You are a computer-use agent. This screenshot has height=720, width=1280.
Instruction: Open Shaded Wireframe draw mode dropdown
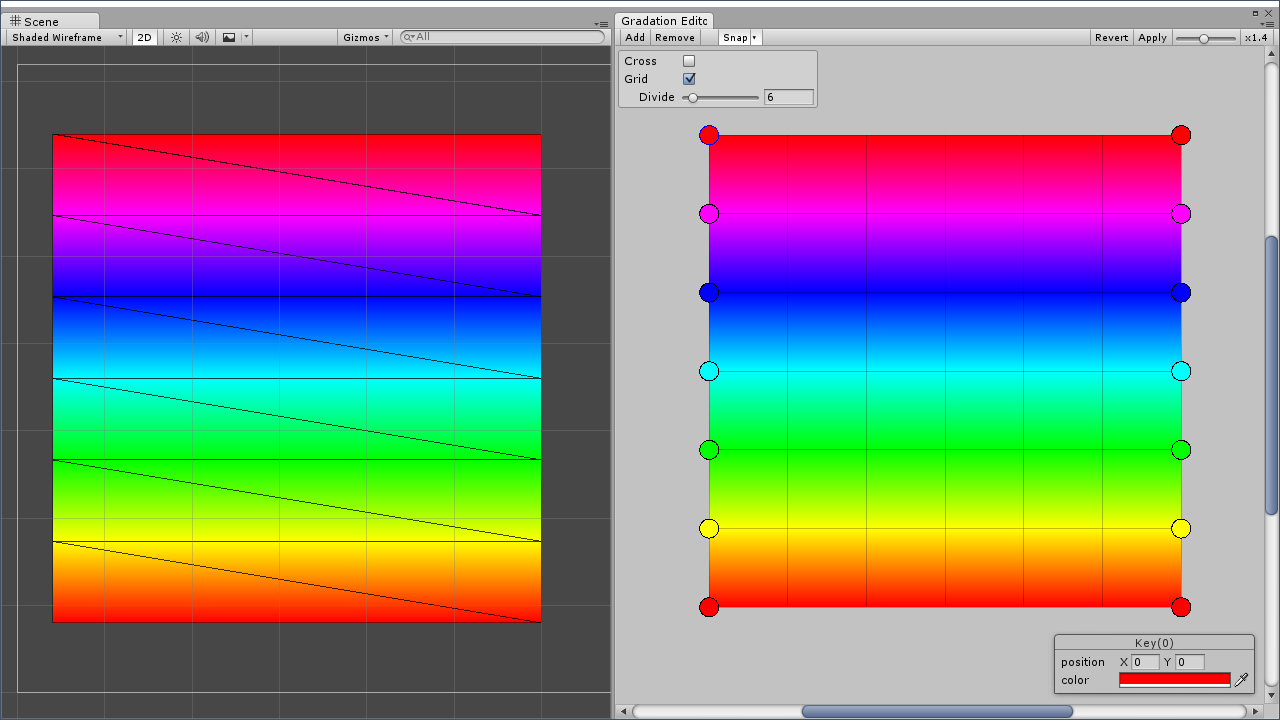(x=66, y=37)
